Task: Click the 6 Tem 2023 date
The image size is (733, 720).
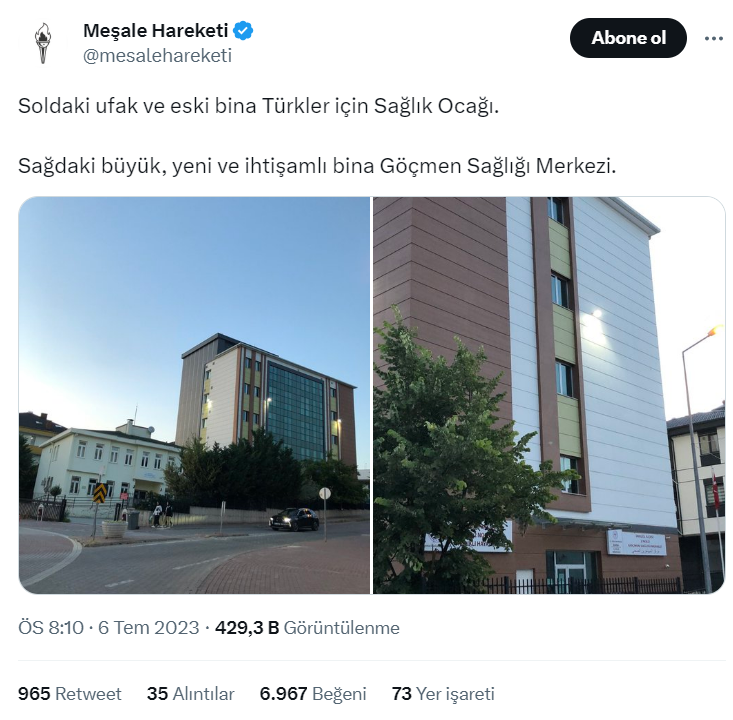Action: point(149,627)
